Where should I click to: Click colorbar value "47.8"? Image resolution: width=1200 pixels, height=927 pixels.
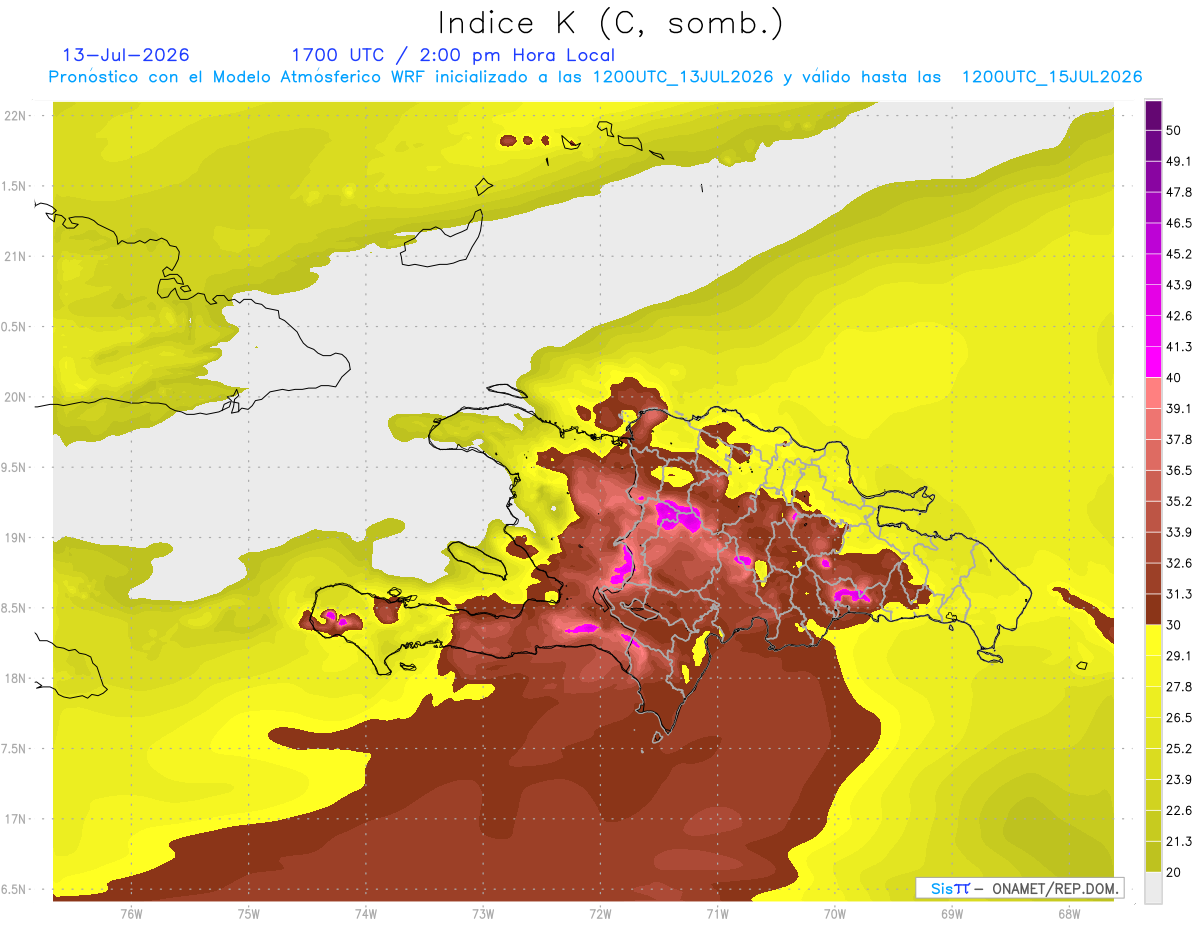[1179, 192]
